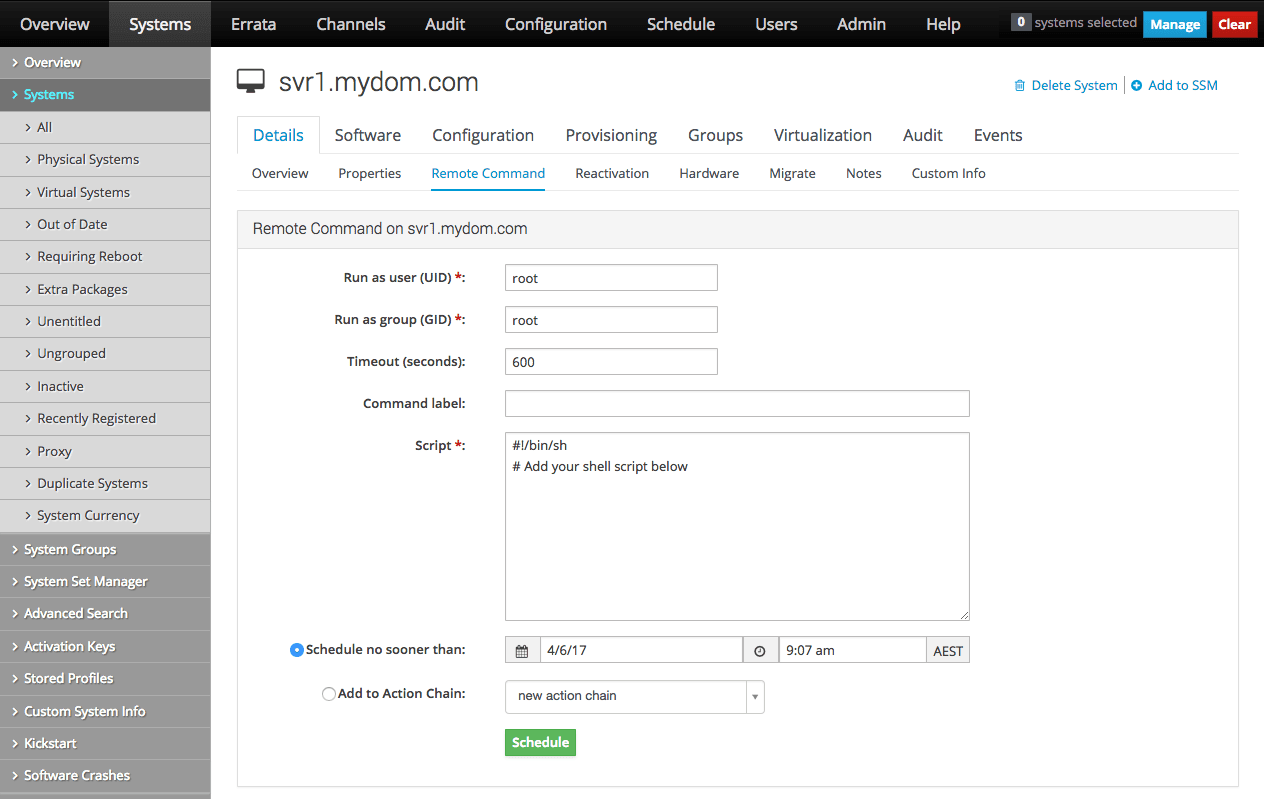The height and width of the screenshot is (799, 1264).
Task: Open the Migrate sub-tab
Action: coord(793,173)
